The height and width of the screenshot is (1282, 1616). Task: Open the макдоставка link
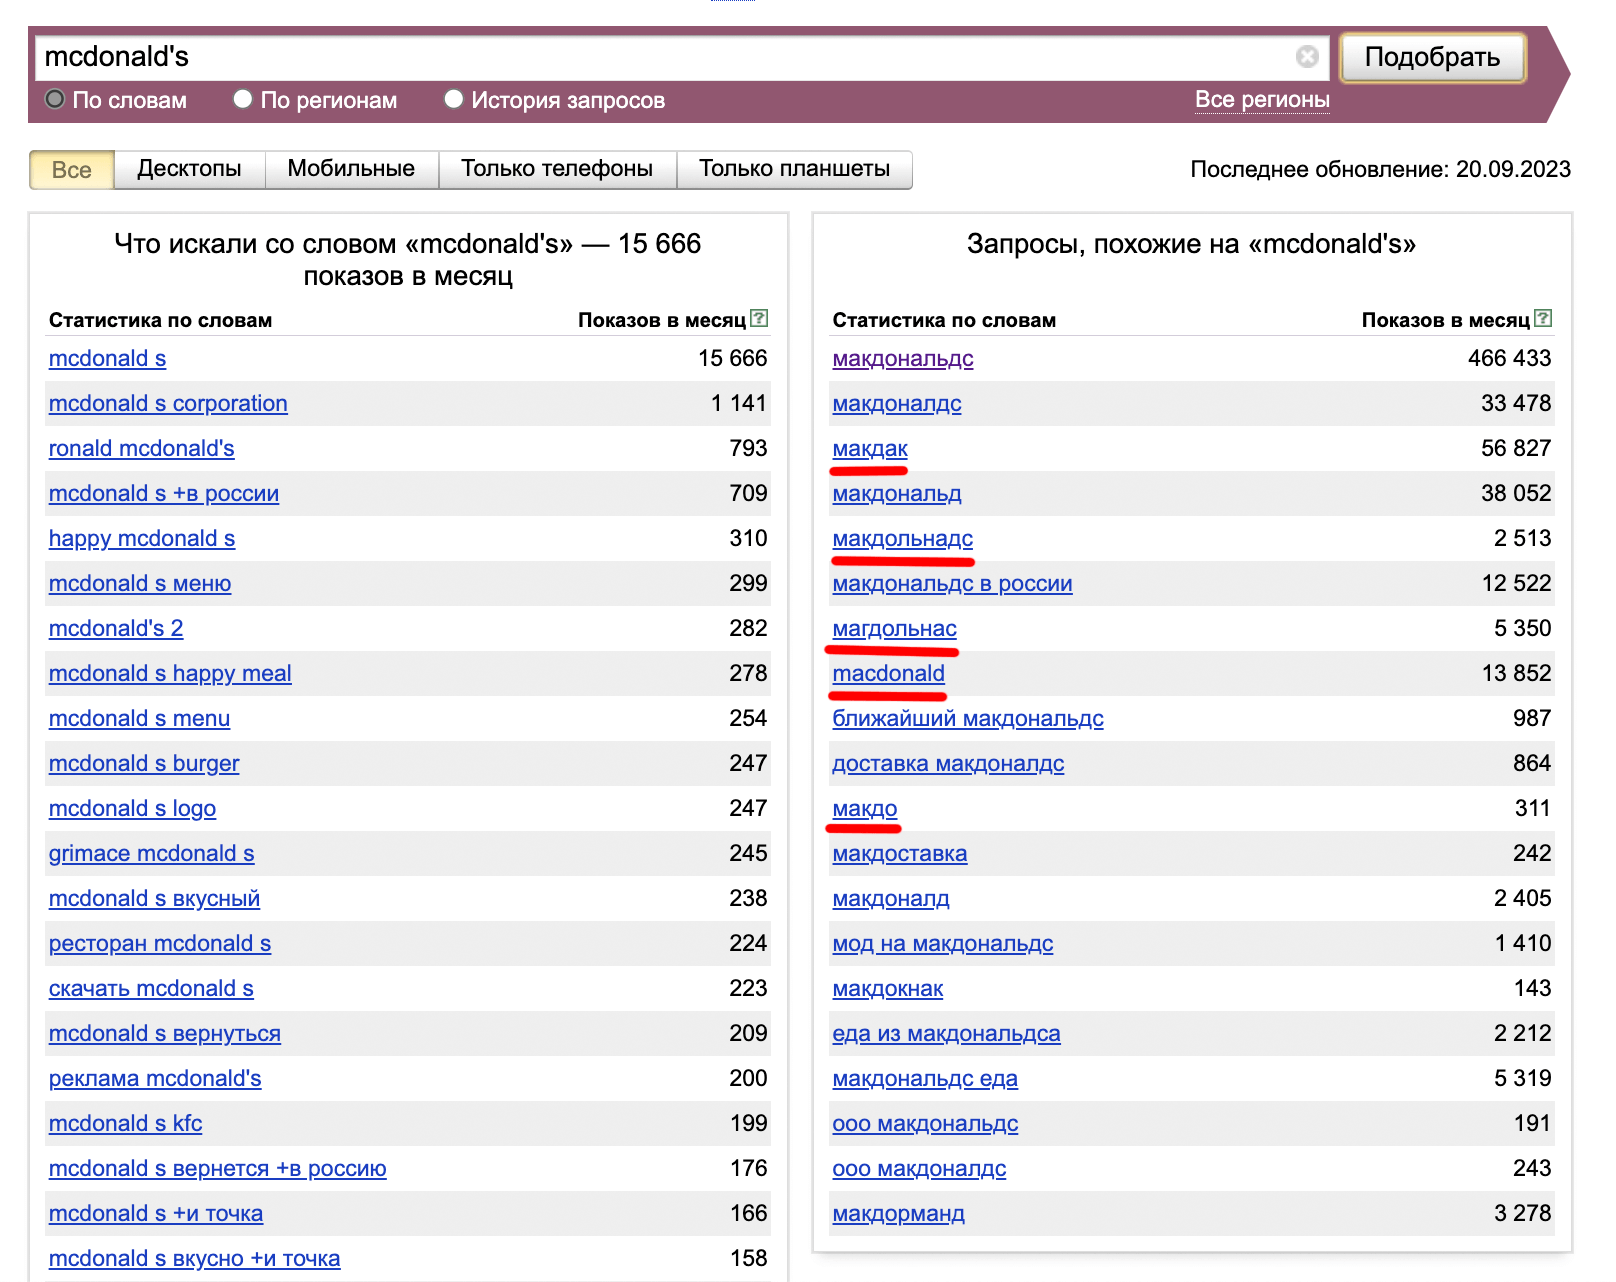(900, 853)
